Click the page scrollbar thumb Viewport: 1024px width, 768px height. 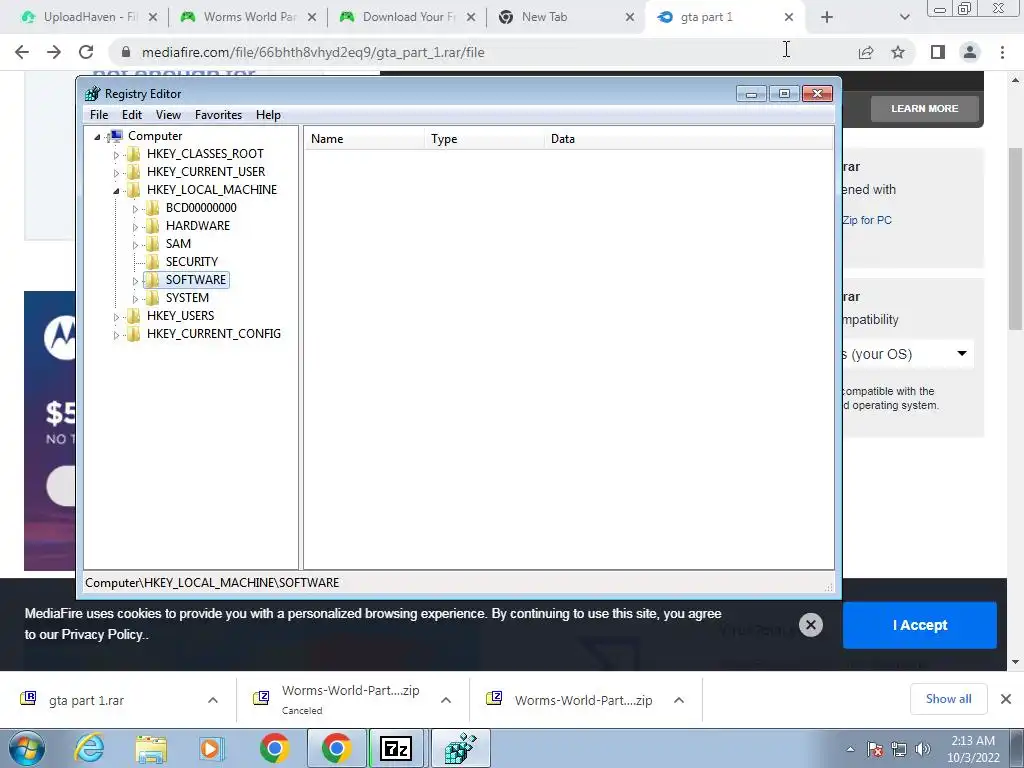pyautogui.click(x=1015, y=238)
